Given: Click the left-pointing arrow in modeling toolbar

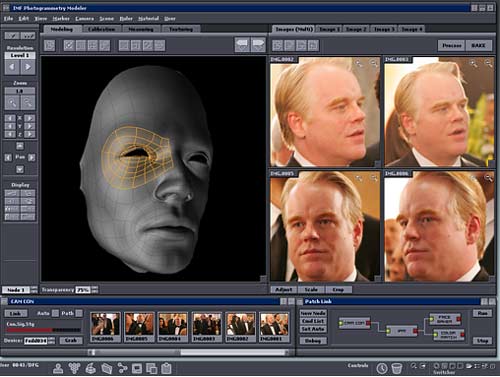Looking at the screenshot, I should 242,45.
